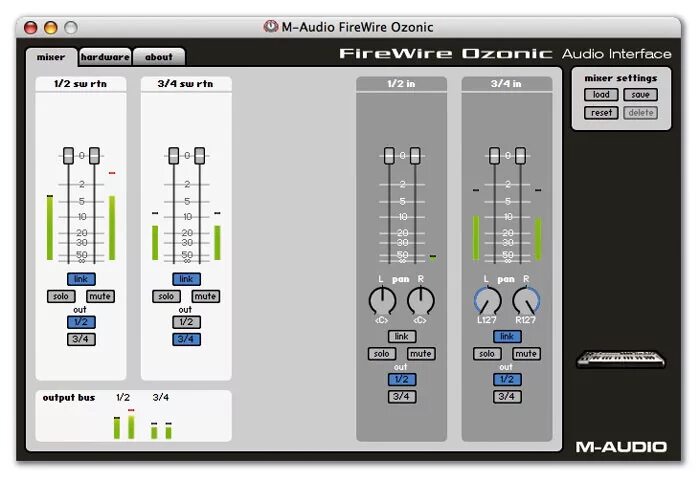Click the output bus 3/4 level meter
700x480 pixels.
click(x=161, y=430)
